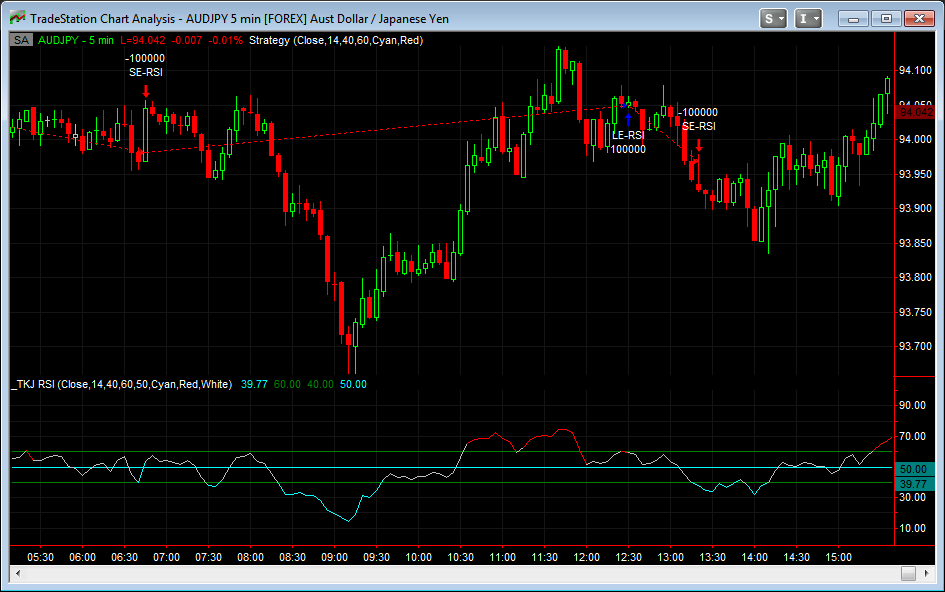
Task: Open the S dropdown button in title bar
Action: pyautogui.click(x=773, y=19)
